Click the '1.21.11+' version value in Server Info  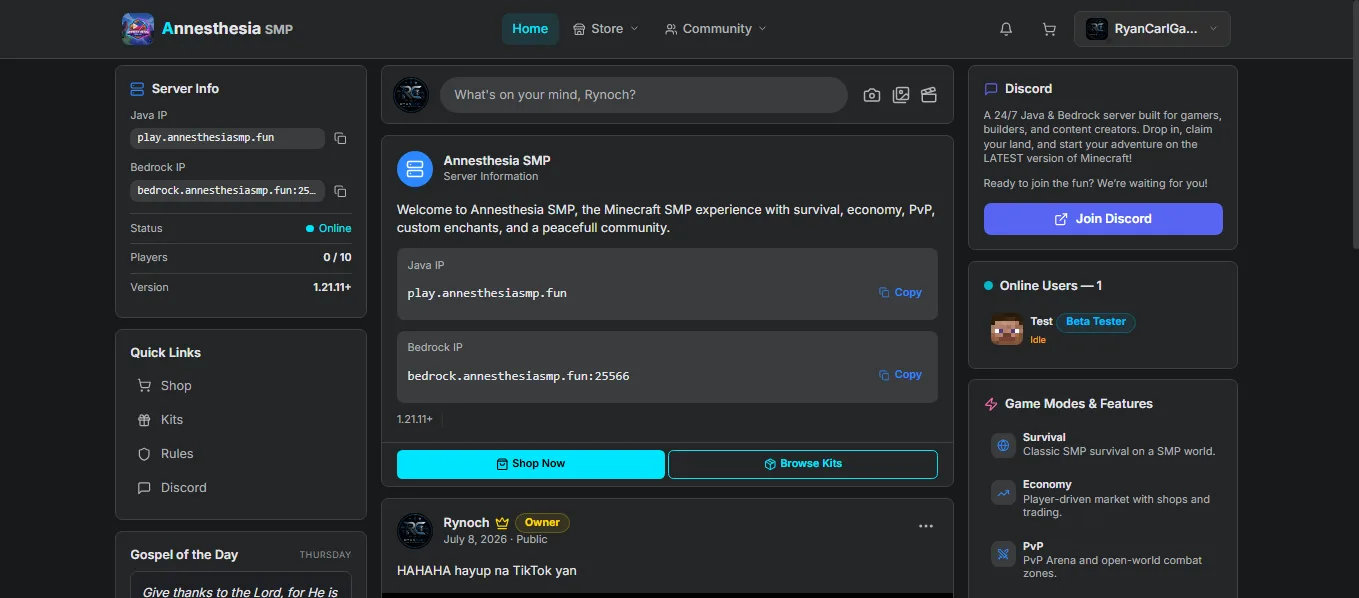332,288
